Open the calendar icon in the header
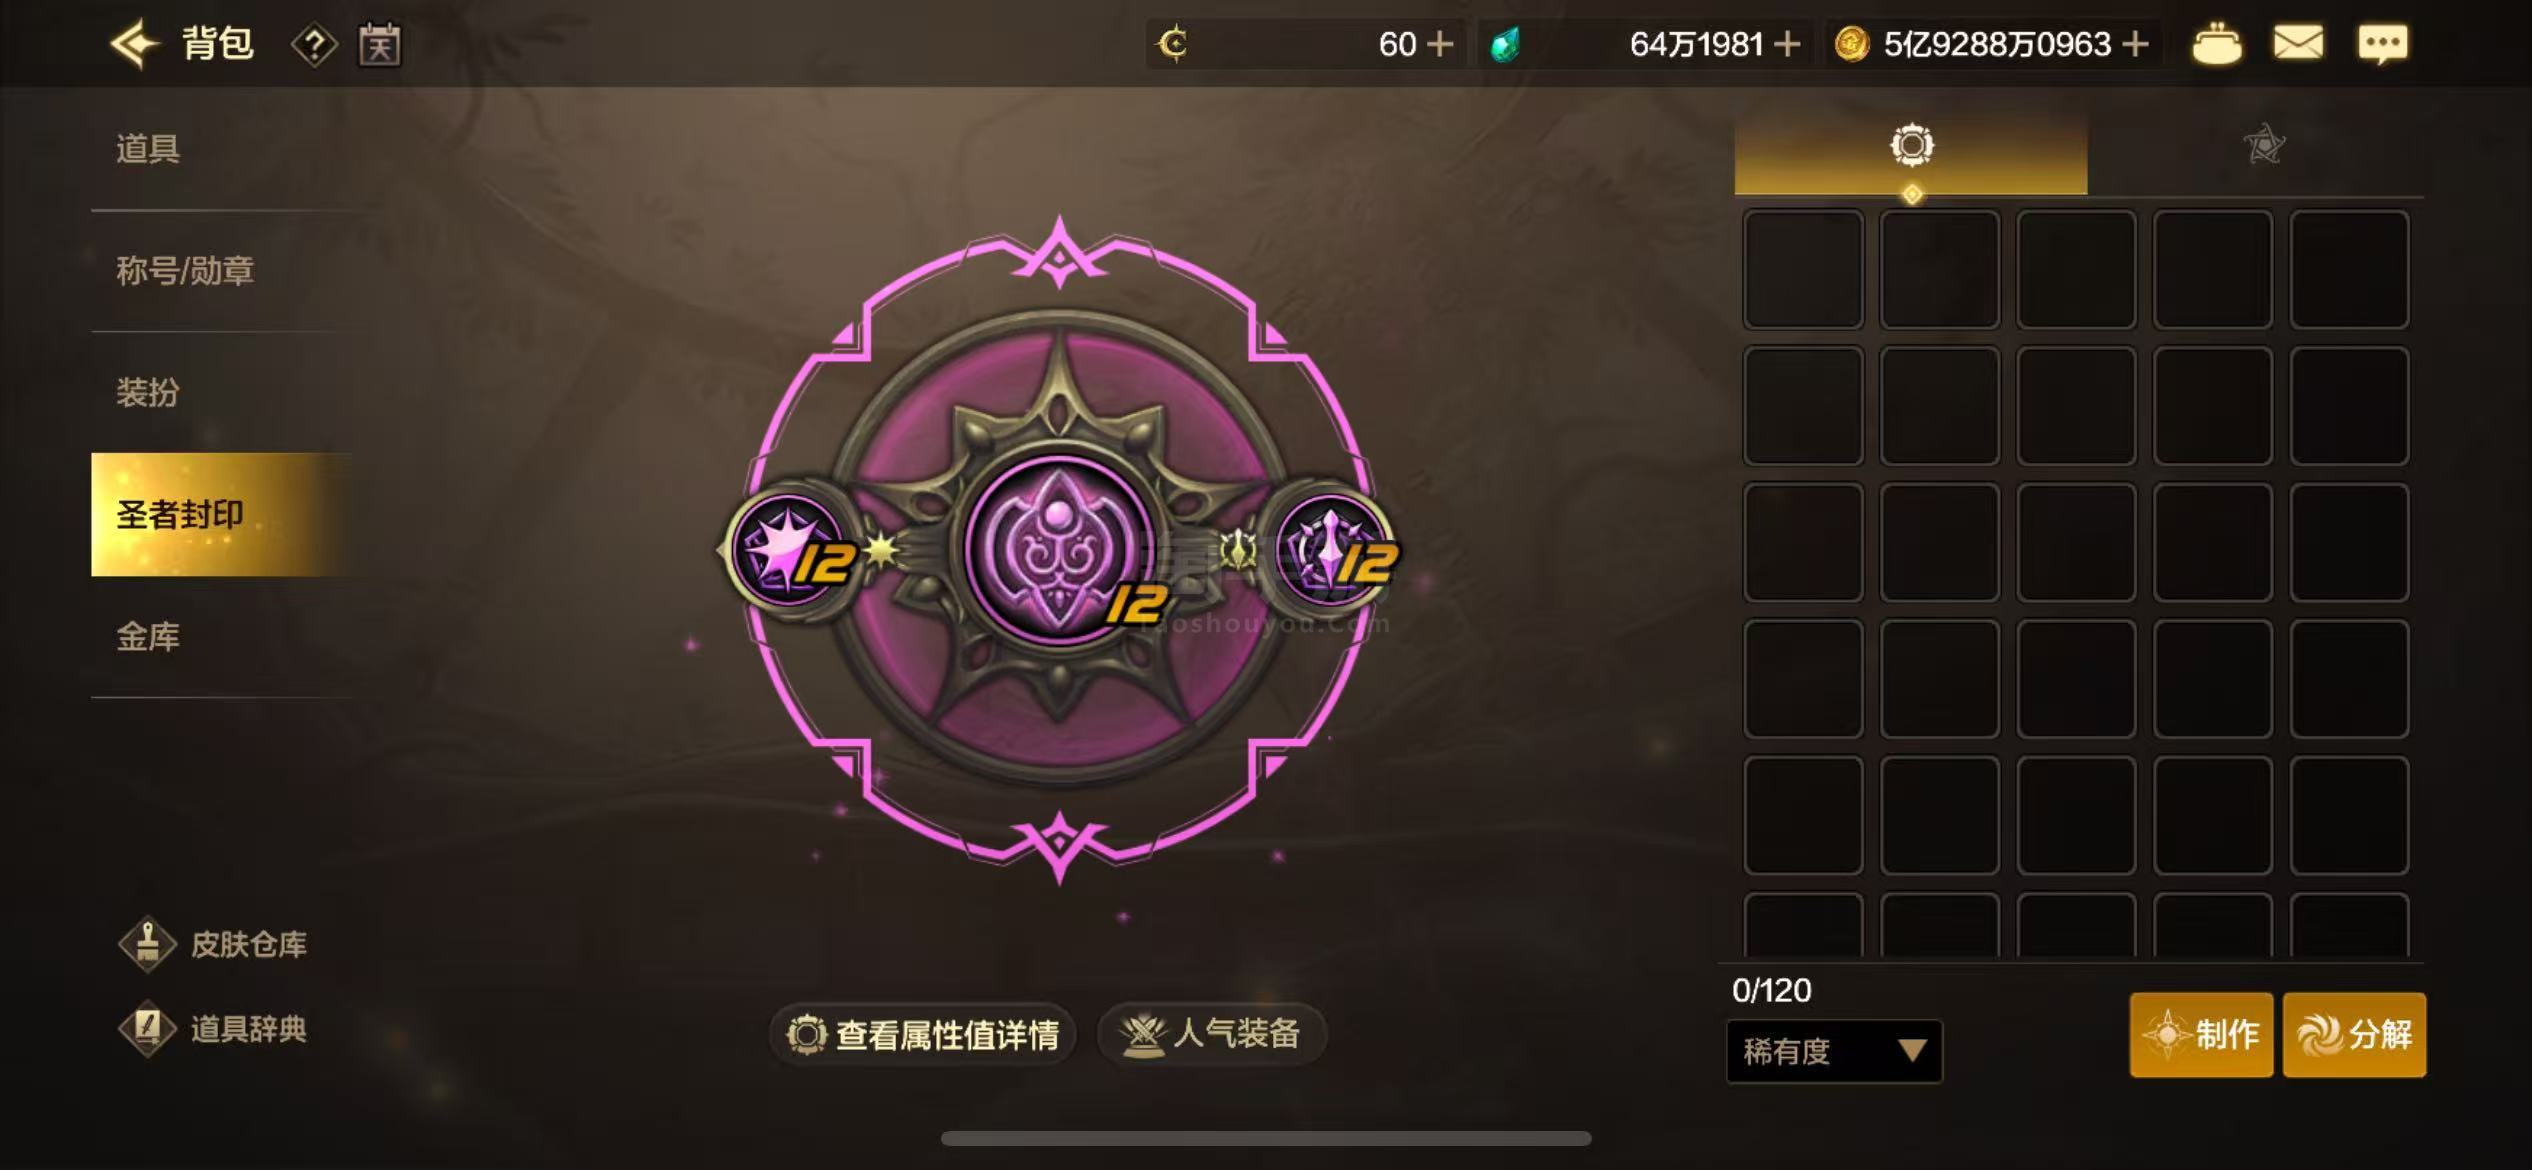The image size is (2532, 1170). [380, 45]
